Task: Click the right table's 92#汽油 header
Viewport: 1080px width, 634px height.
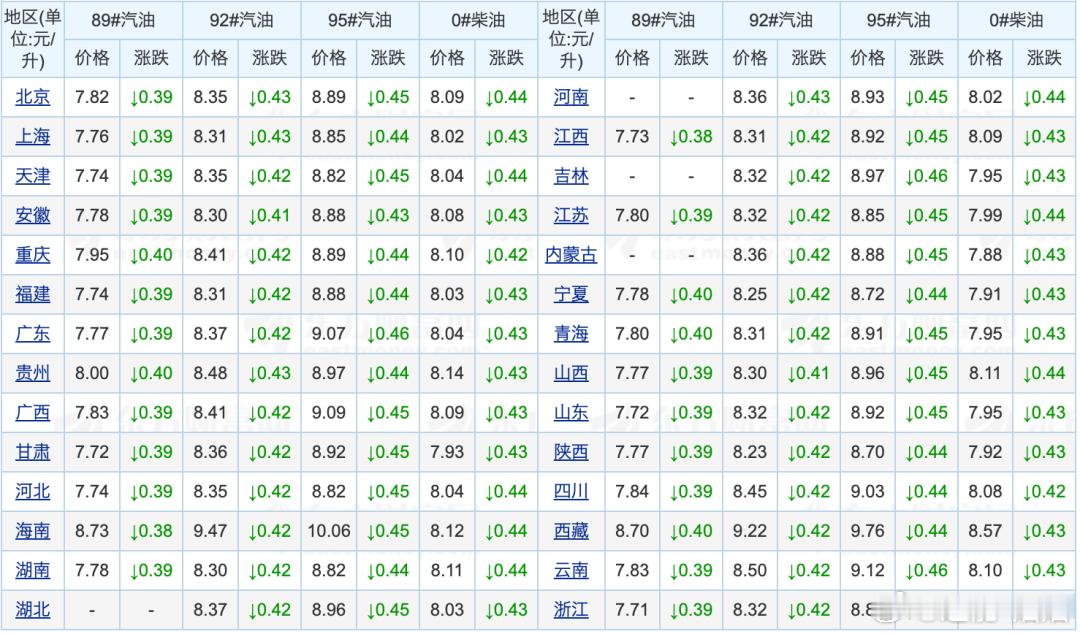Action: 781,20
